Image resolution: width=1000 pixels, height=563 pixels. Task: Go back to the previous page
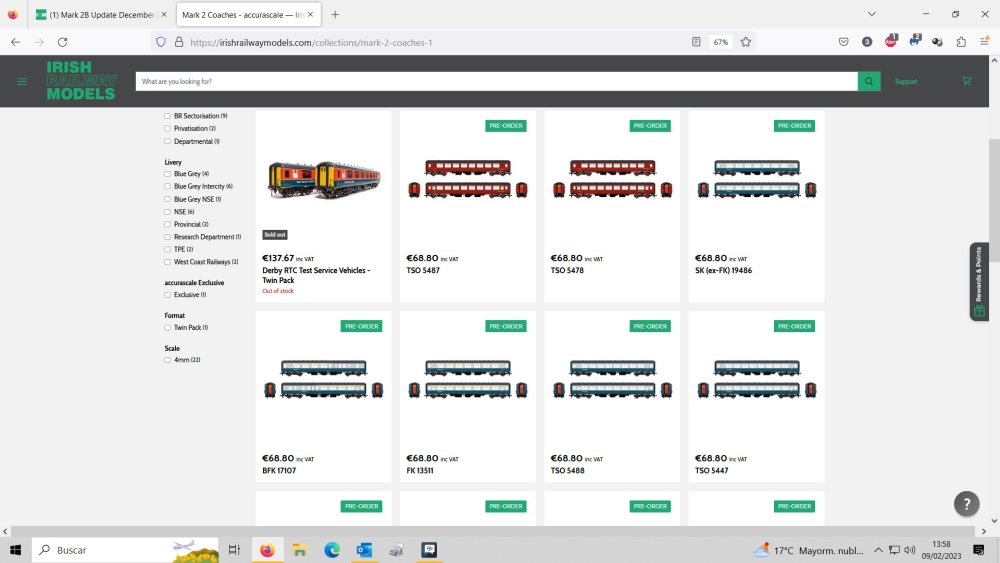(x=15, y=42)
